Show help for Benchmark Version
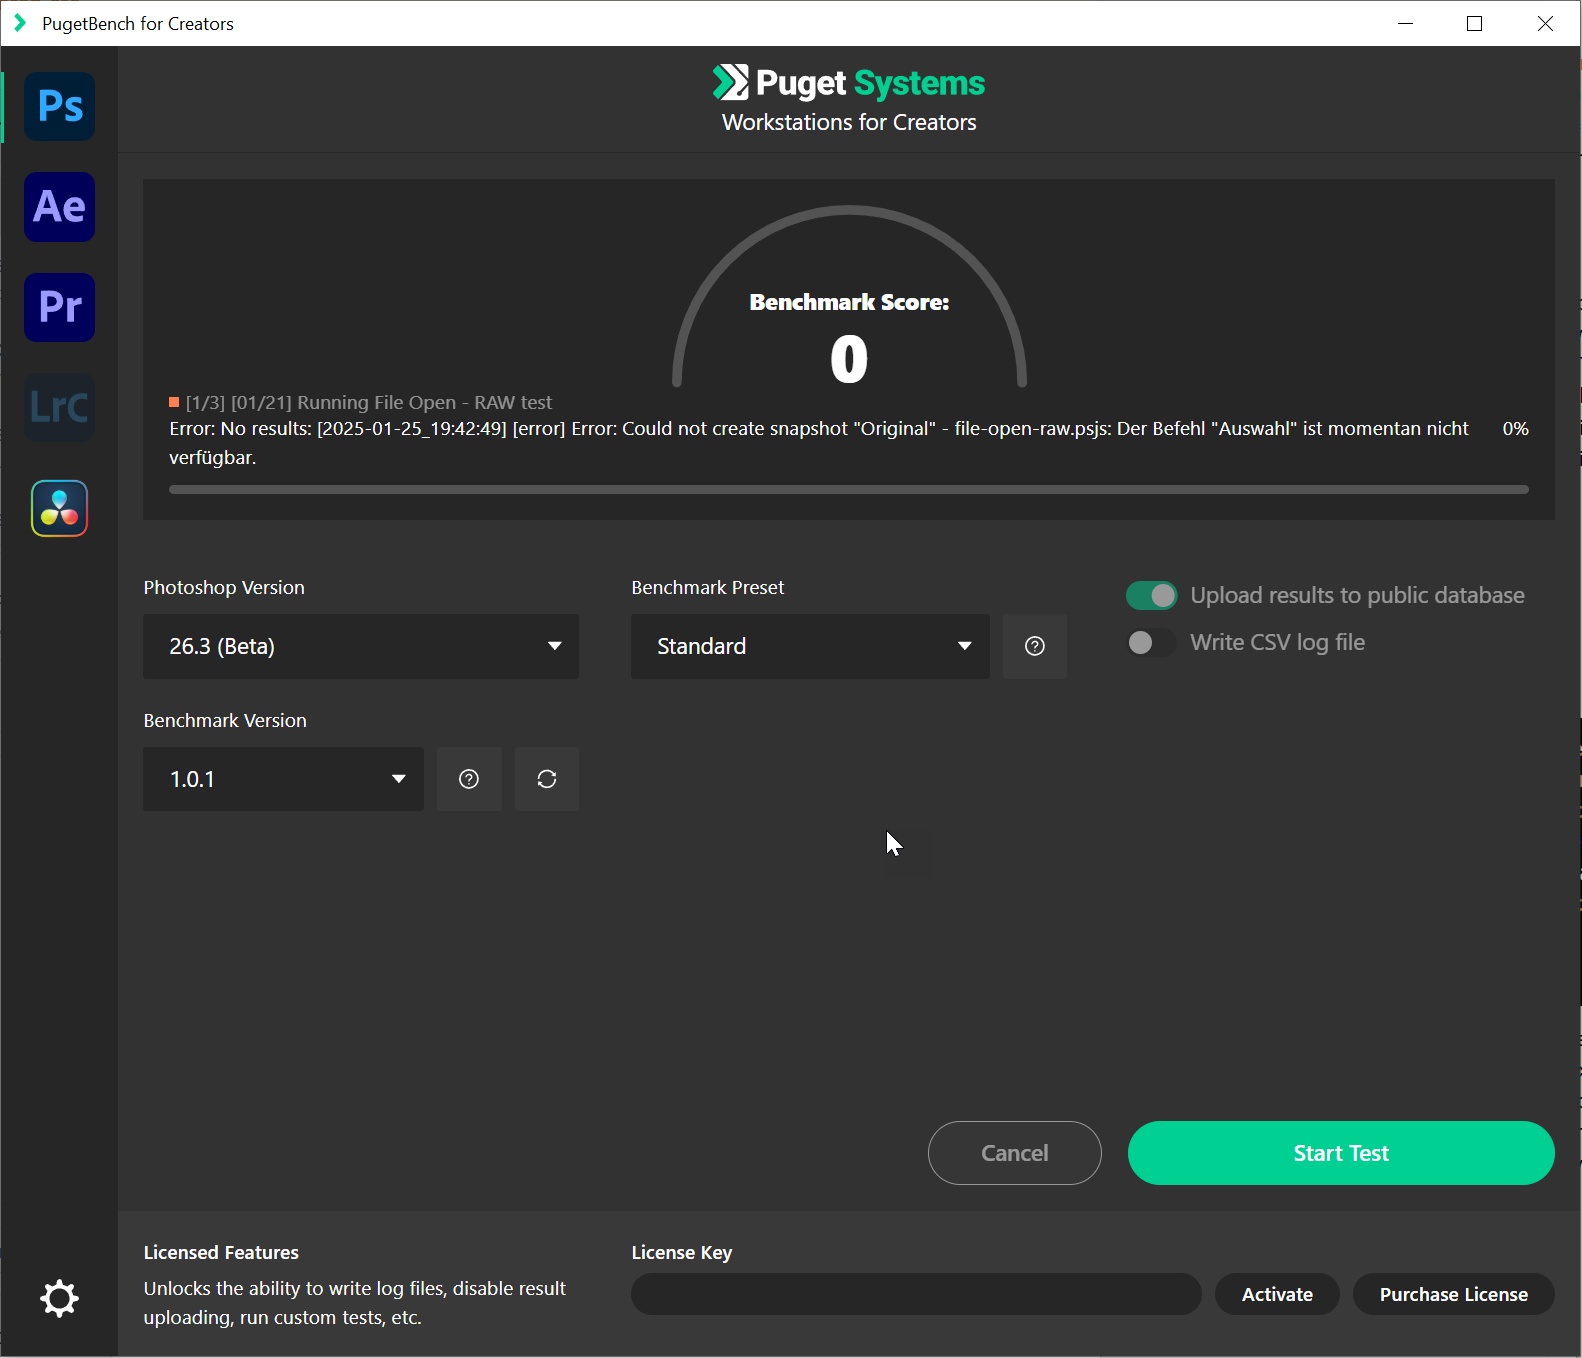This screenshot has height=1358, width=1582. (x=469, y=779)
